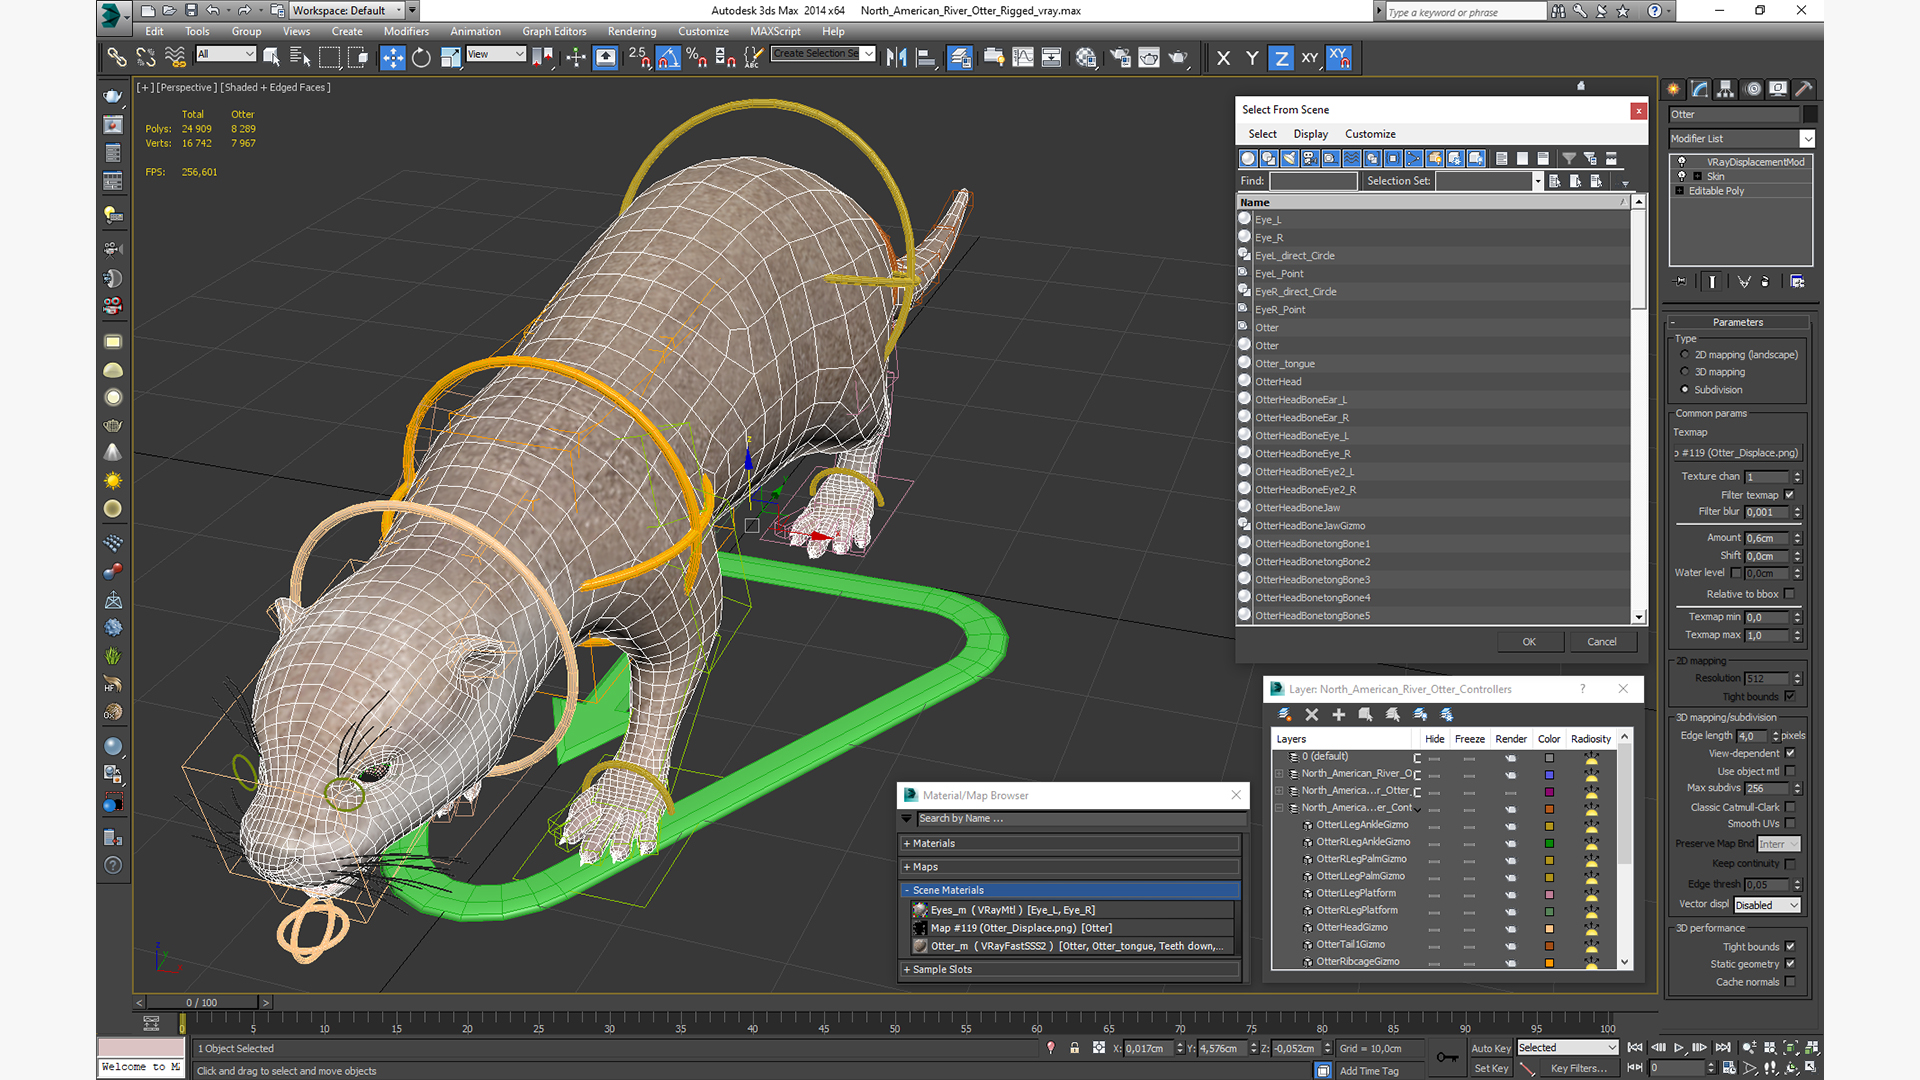Click the Find input field in Select From Scene
Screen dimensions: 1920x1080
(1313, 181)
